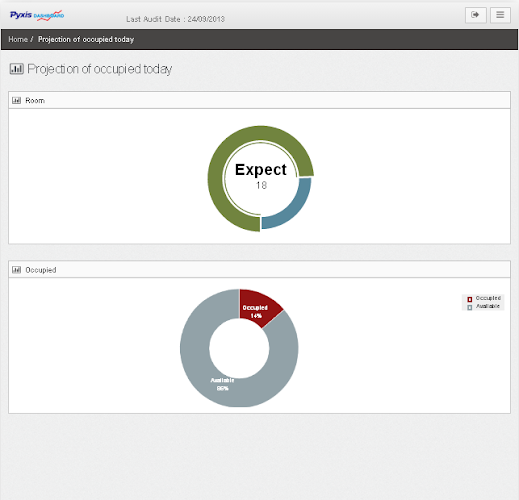Click the logout arrow icon button
The width and height of the screenshot is (519, 500).
tap(476, 15)
